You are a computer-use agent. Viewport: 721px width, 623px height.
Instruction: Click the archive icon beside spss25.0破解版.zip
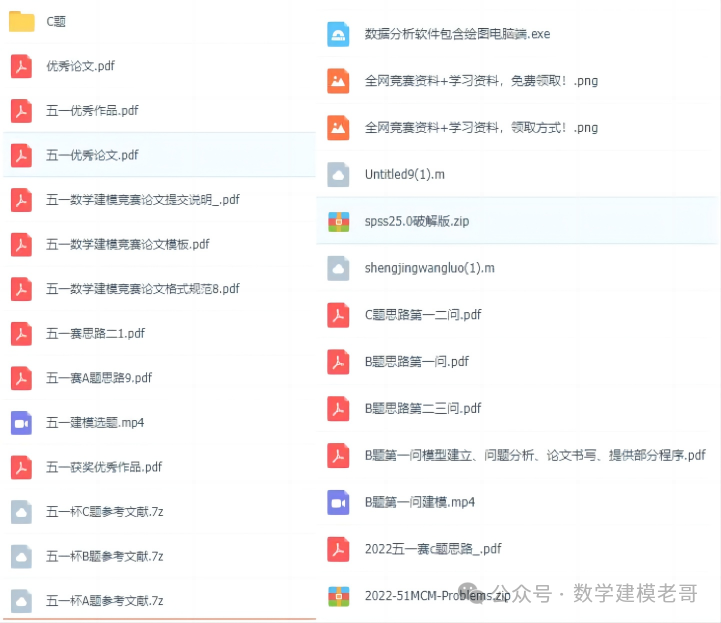[x=338, y=222]
